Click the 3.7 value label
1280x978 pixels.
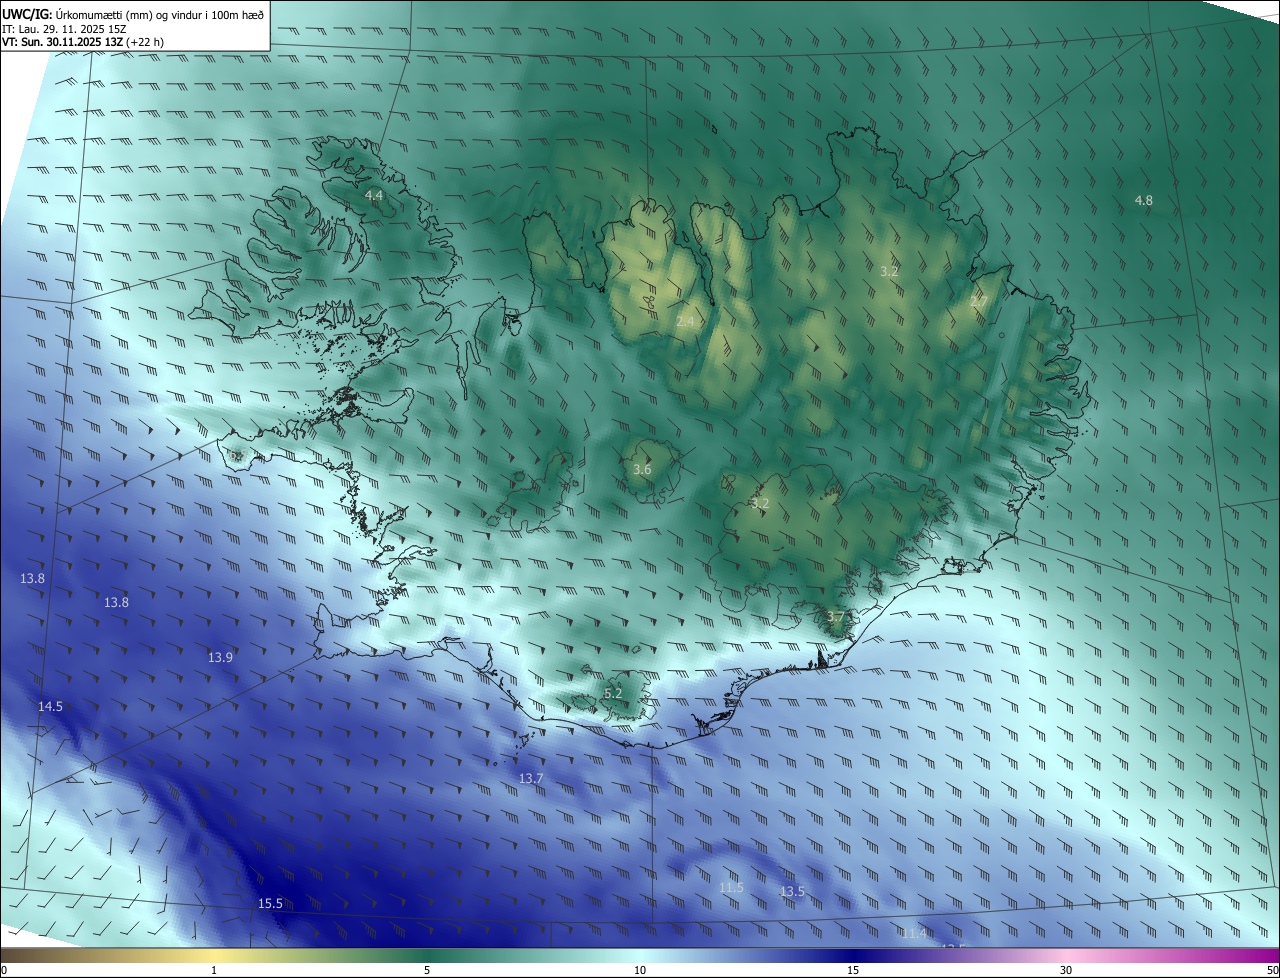pos(836,617)
